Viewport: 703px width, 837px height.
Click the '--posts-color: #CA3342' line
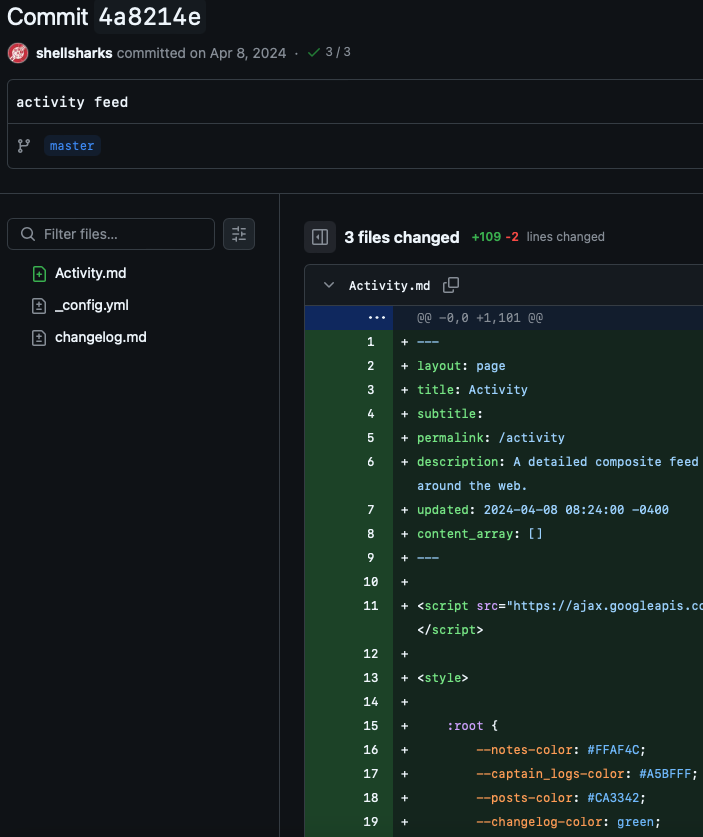[x=560, y=798]
